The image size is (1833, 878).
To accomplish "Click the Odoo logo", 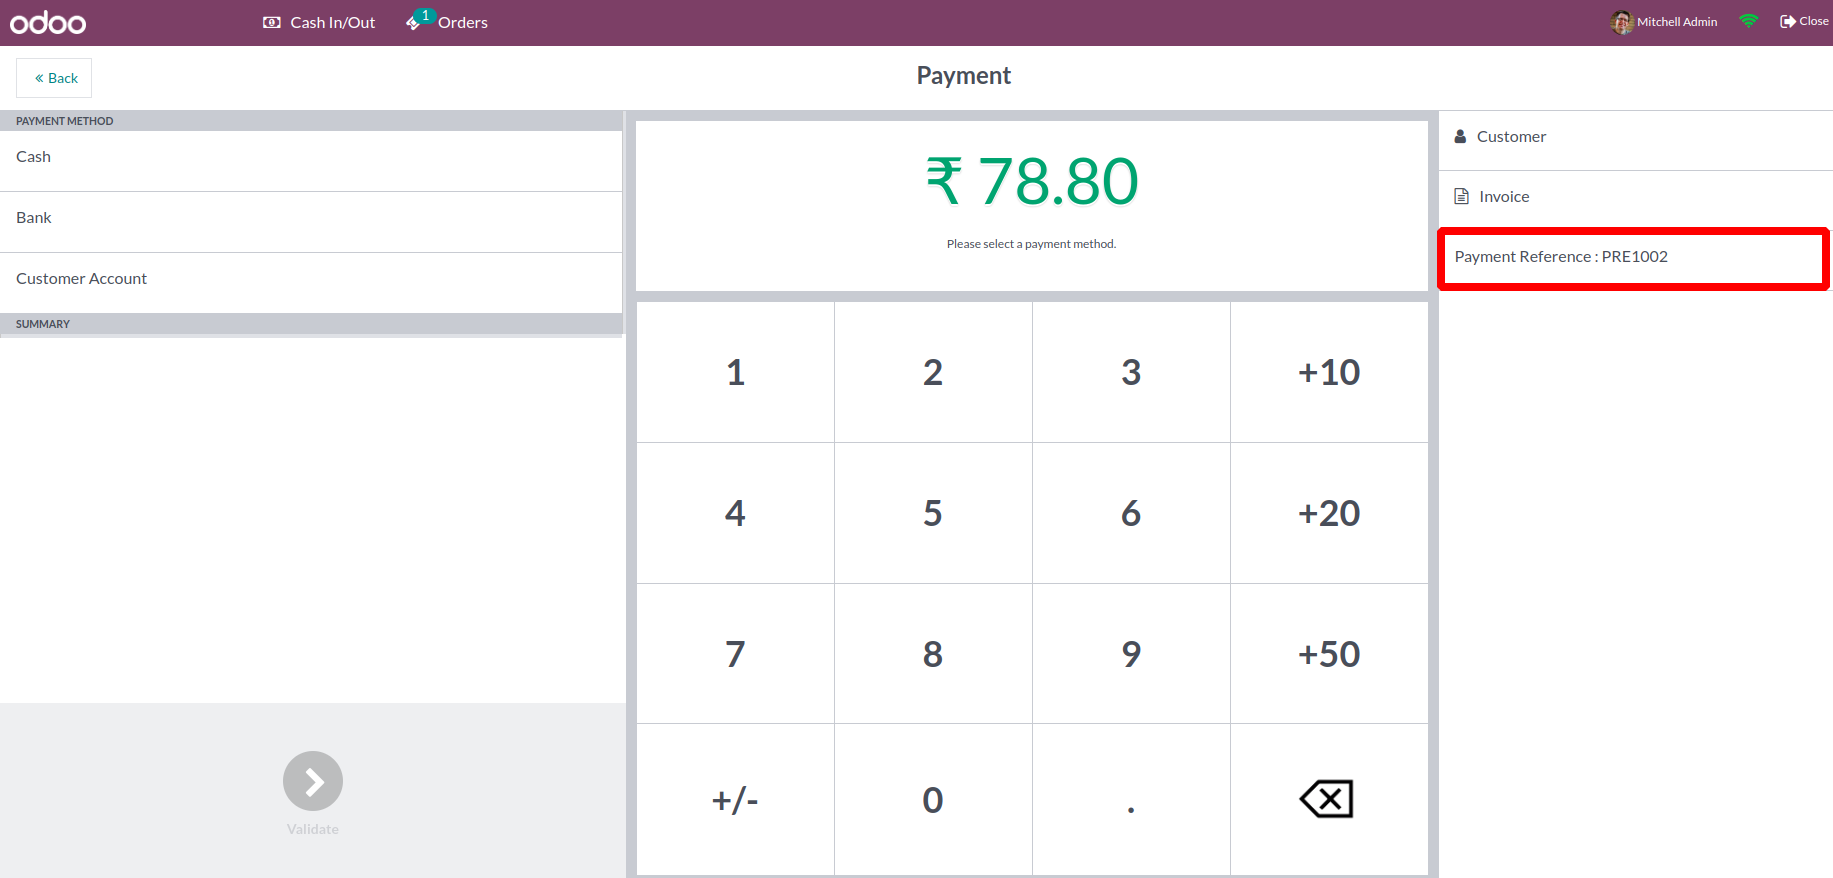I will click(48, 22).
